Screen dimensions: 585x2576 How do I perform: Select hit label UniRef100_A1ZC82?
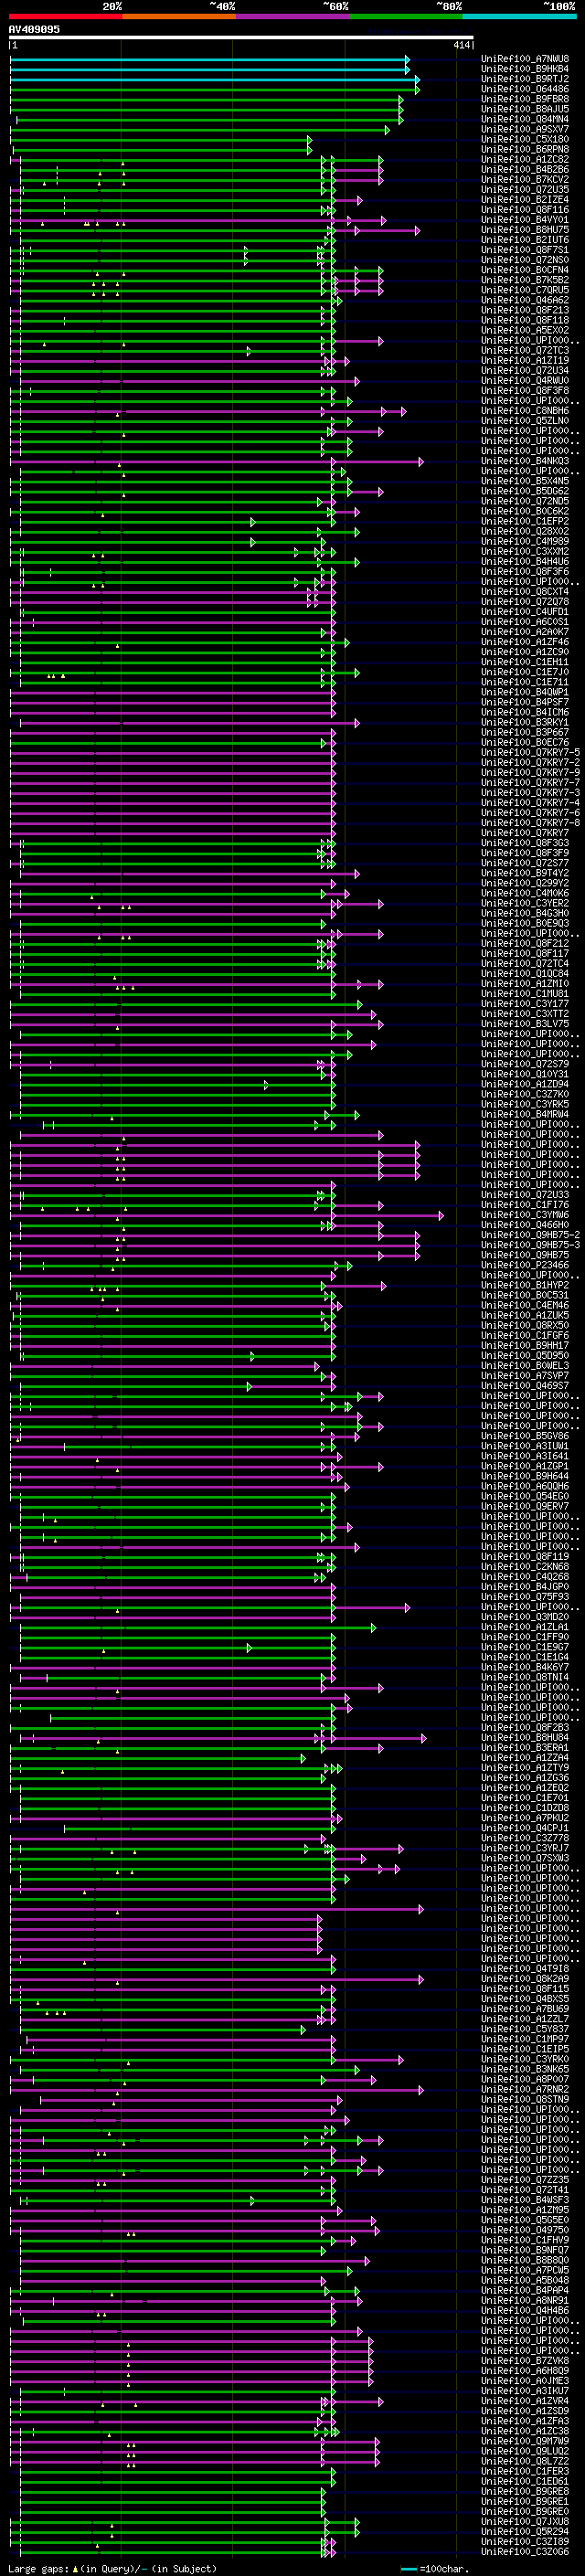524,159
